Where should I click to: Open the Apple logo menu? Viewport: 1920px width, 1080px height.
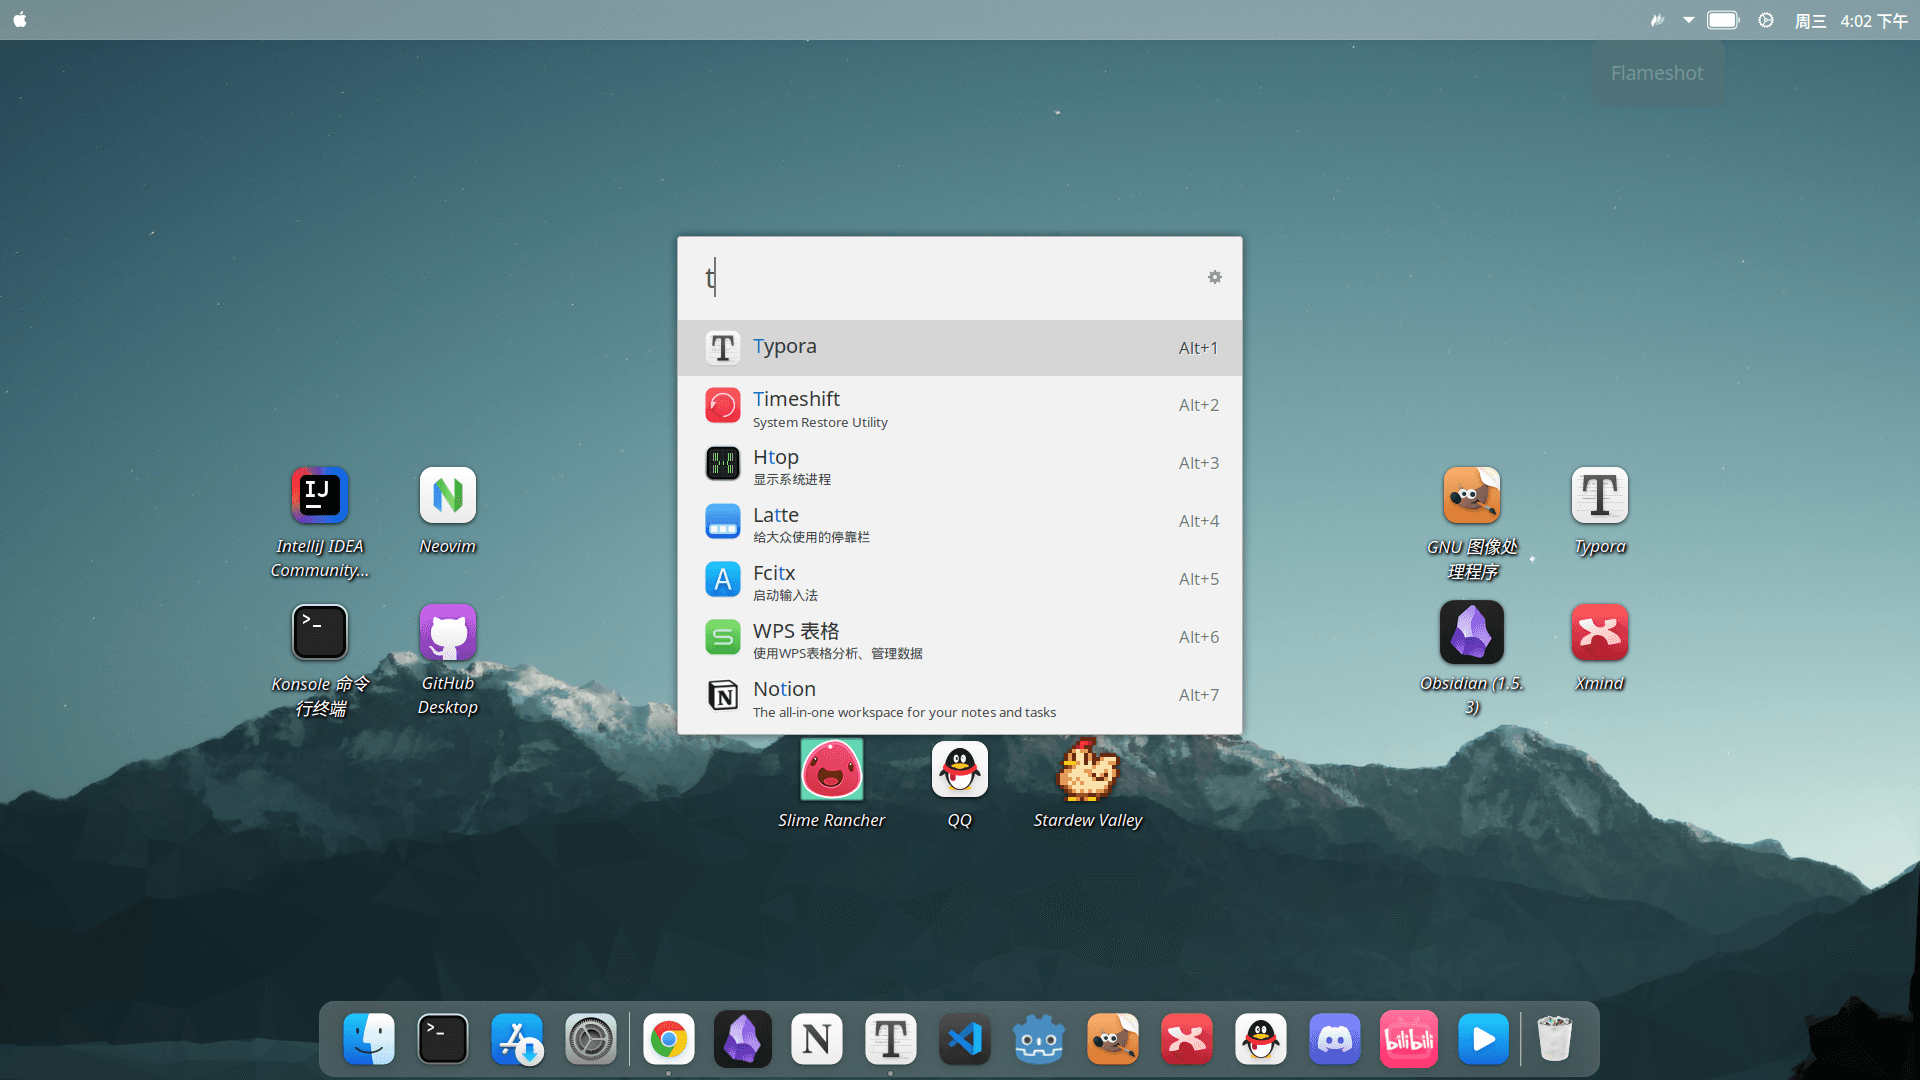pos(20,20)
